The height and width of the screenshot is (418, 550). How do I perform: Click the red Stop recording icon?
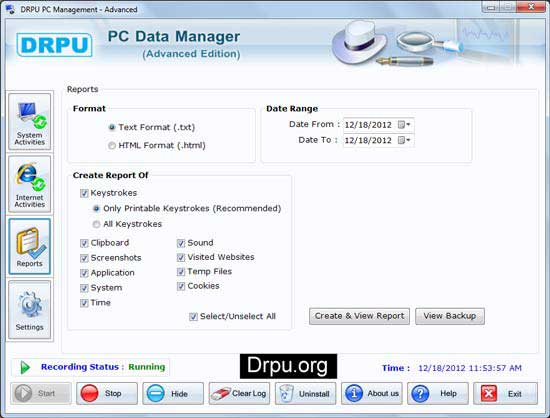(x=89, y=393)
